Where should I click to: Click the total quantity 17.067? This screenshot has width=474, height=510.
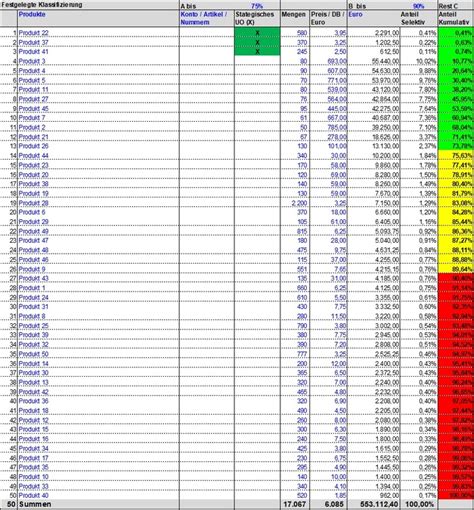click(294, 504)
